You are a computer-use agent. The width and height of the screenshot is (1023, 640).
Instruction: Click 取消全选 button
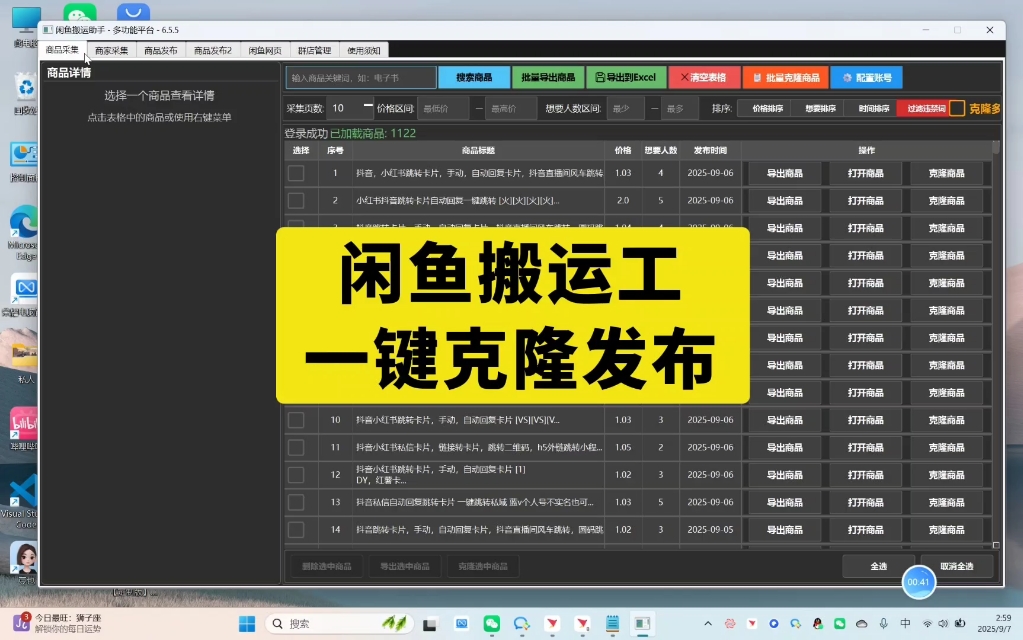956,566
